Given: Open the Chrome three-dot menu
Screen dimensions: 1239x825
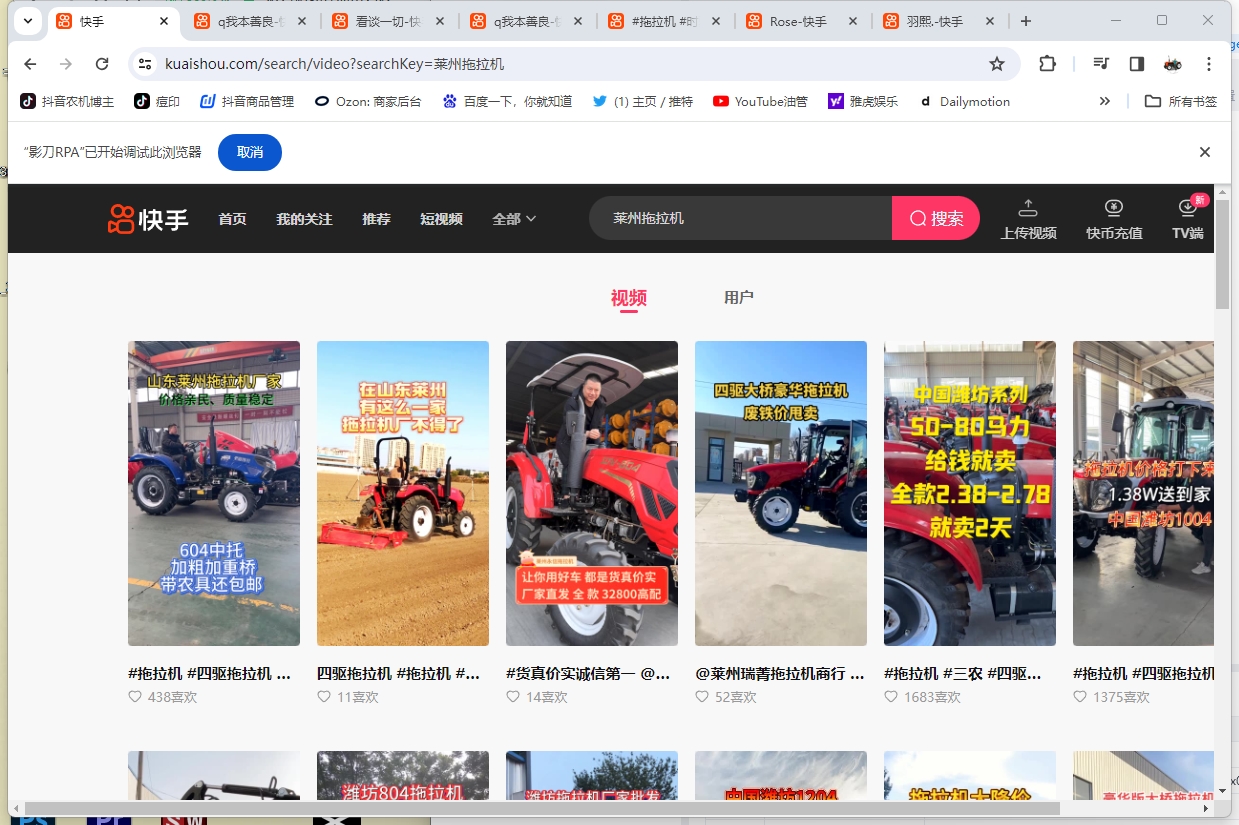Looking at the screenshot, I should coord(1209,64).
